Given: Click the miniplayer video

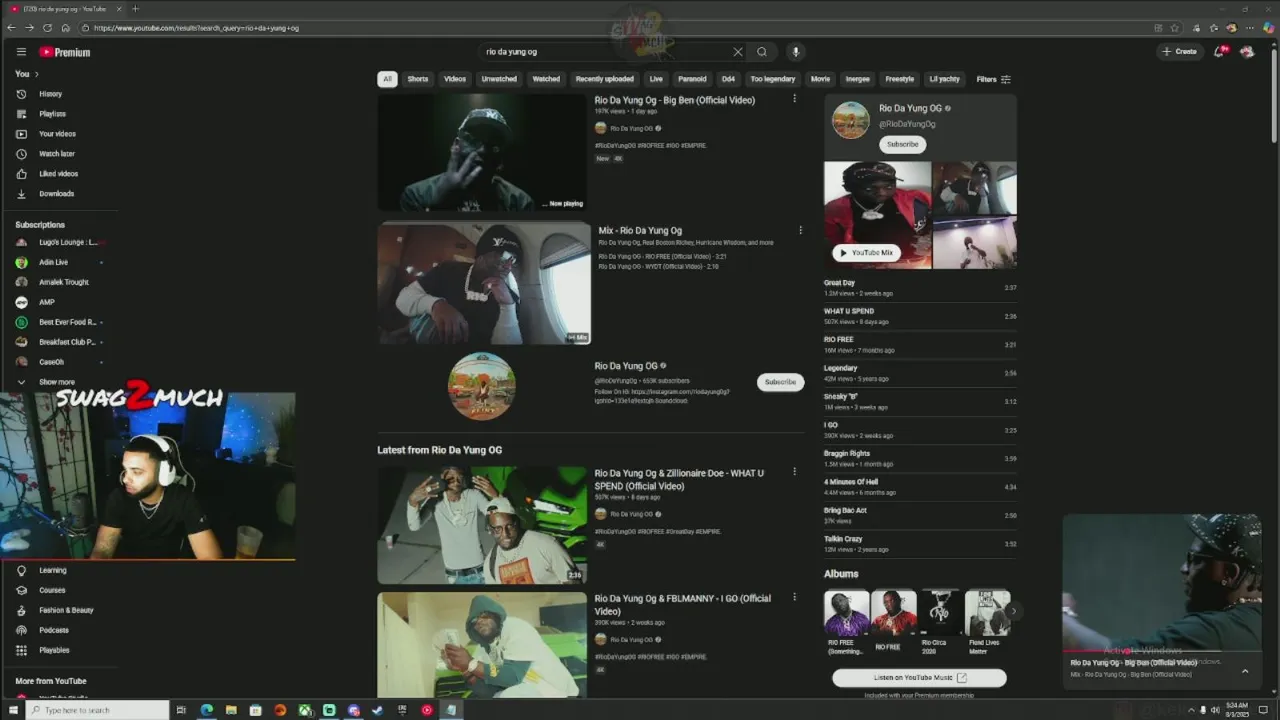Looking at the screenshot, I should 1161,584.
